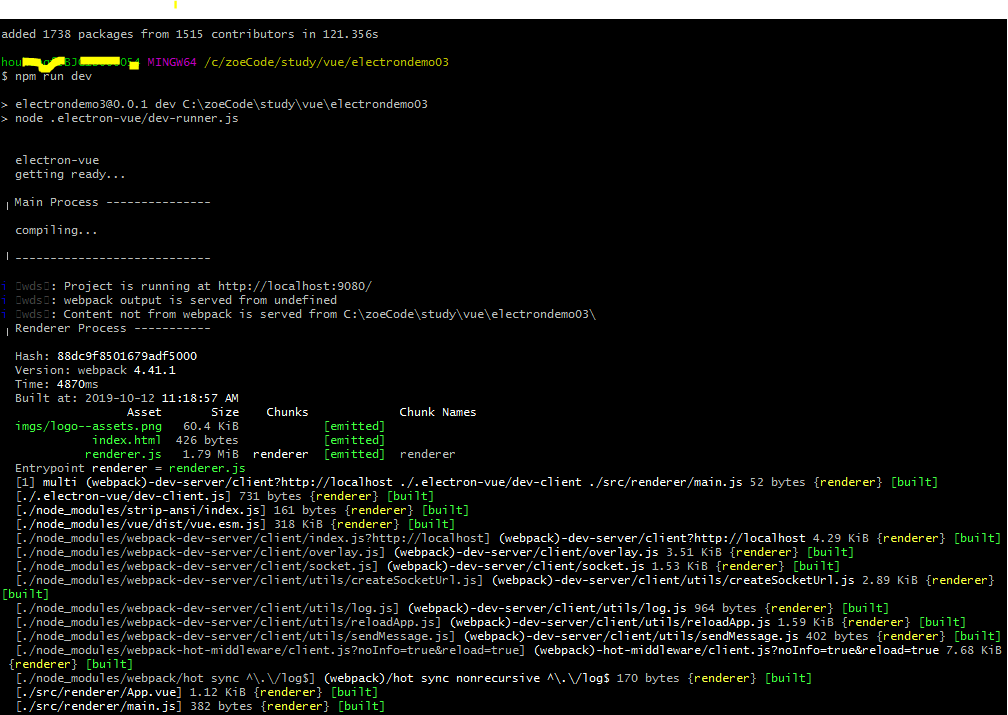Click the '318 KiB' size of vue.esm.js
Viewport: 1008px width, 715px height.
298,525
